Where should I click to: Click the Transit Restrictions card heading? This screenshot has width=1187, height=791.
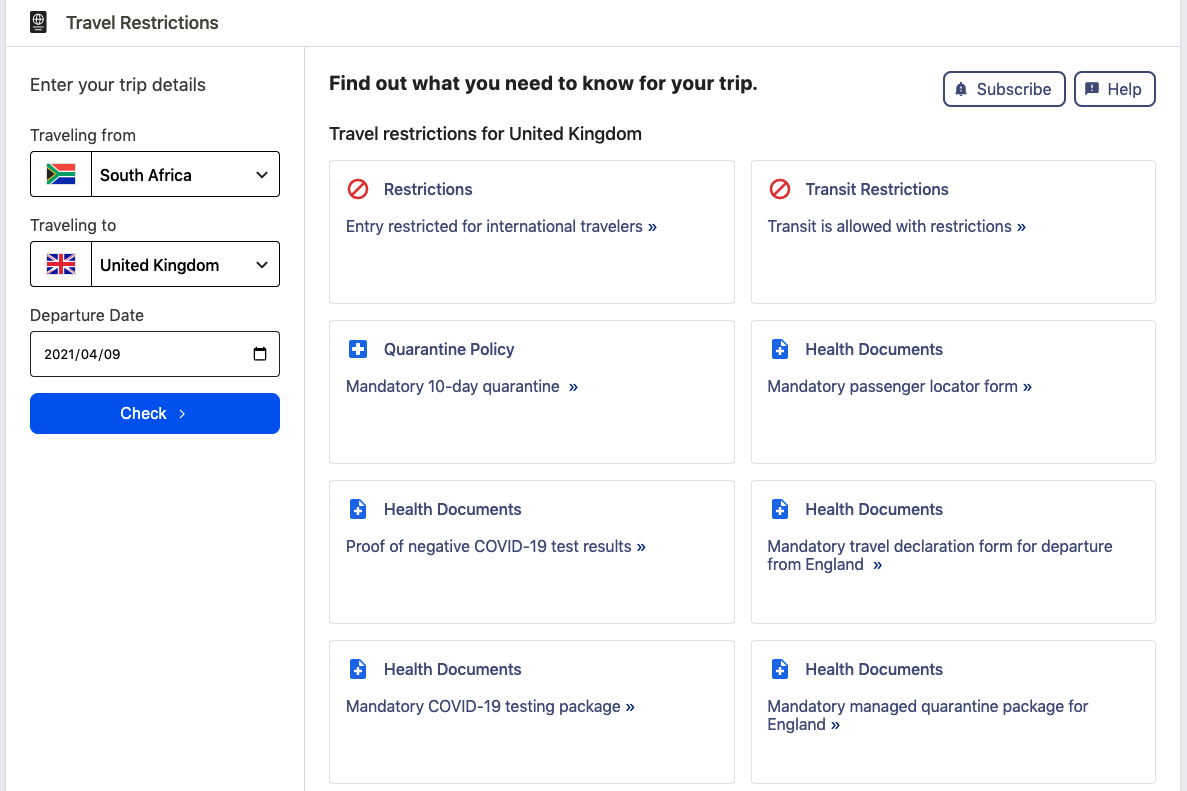tap(877, 189)
